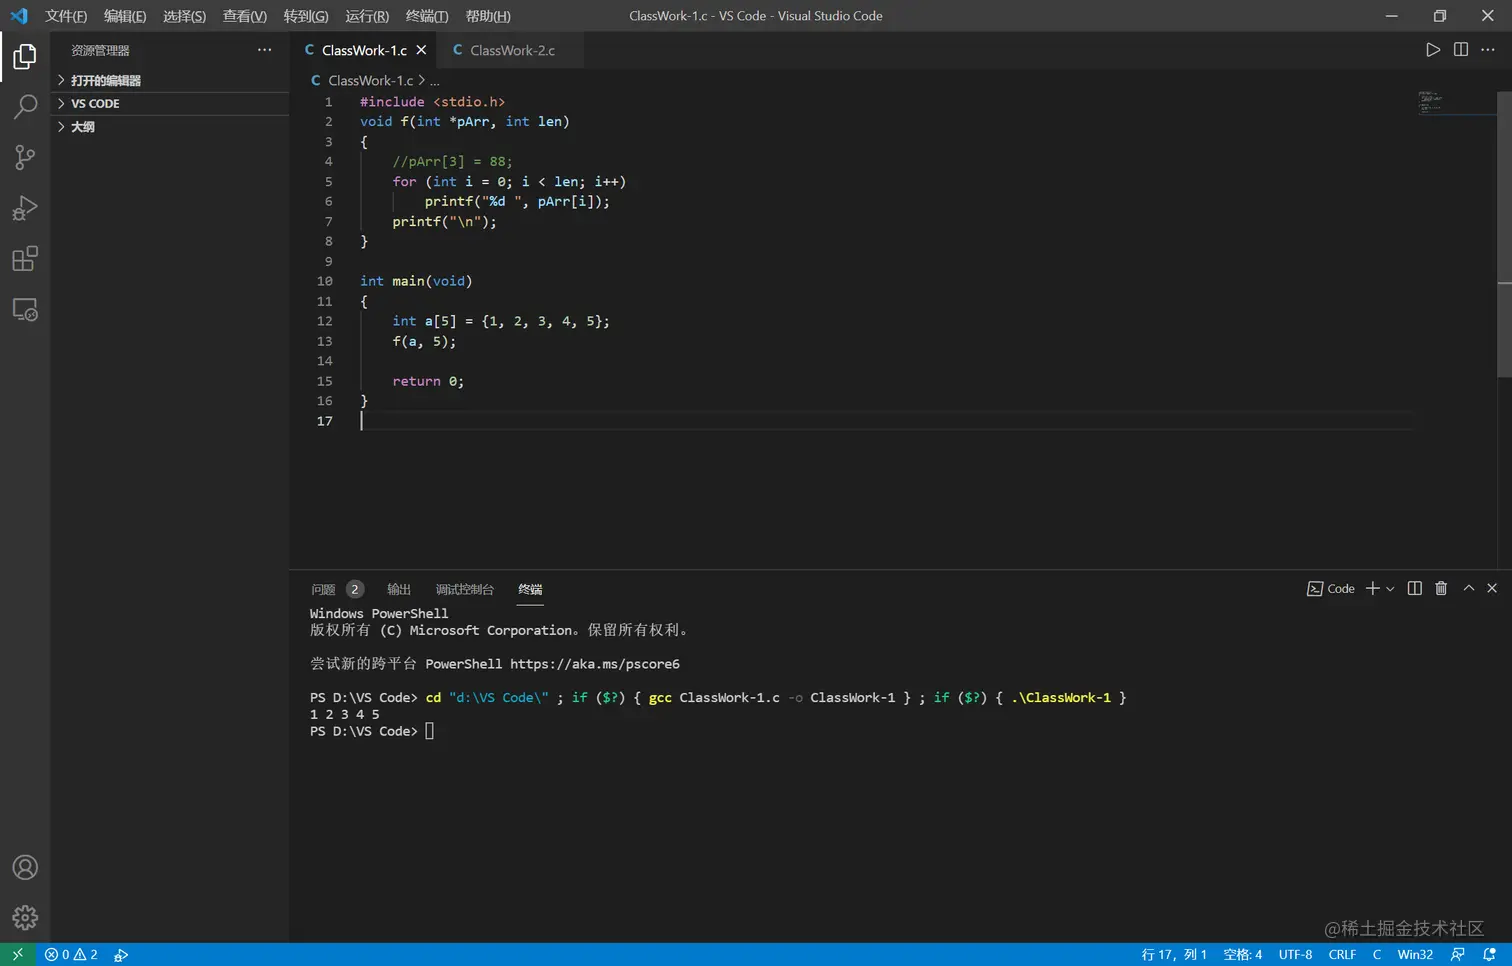Click the editor minimap preview
The width and height of the screenshot is (1512, 966).
click(1455, 102)
